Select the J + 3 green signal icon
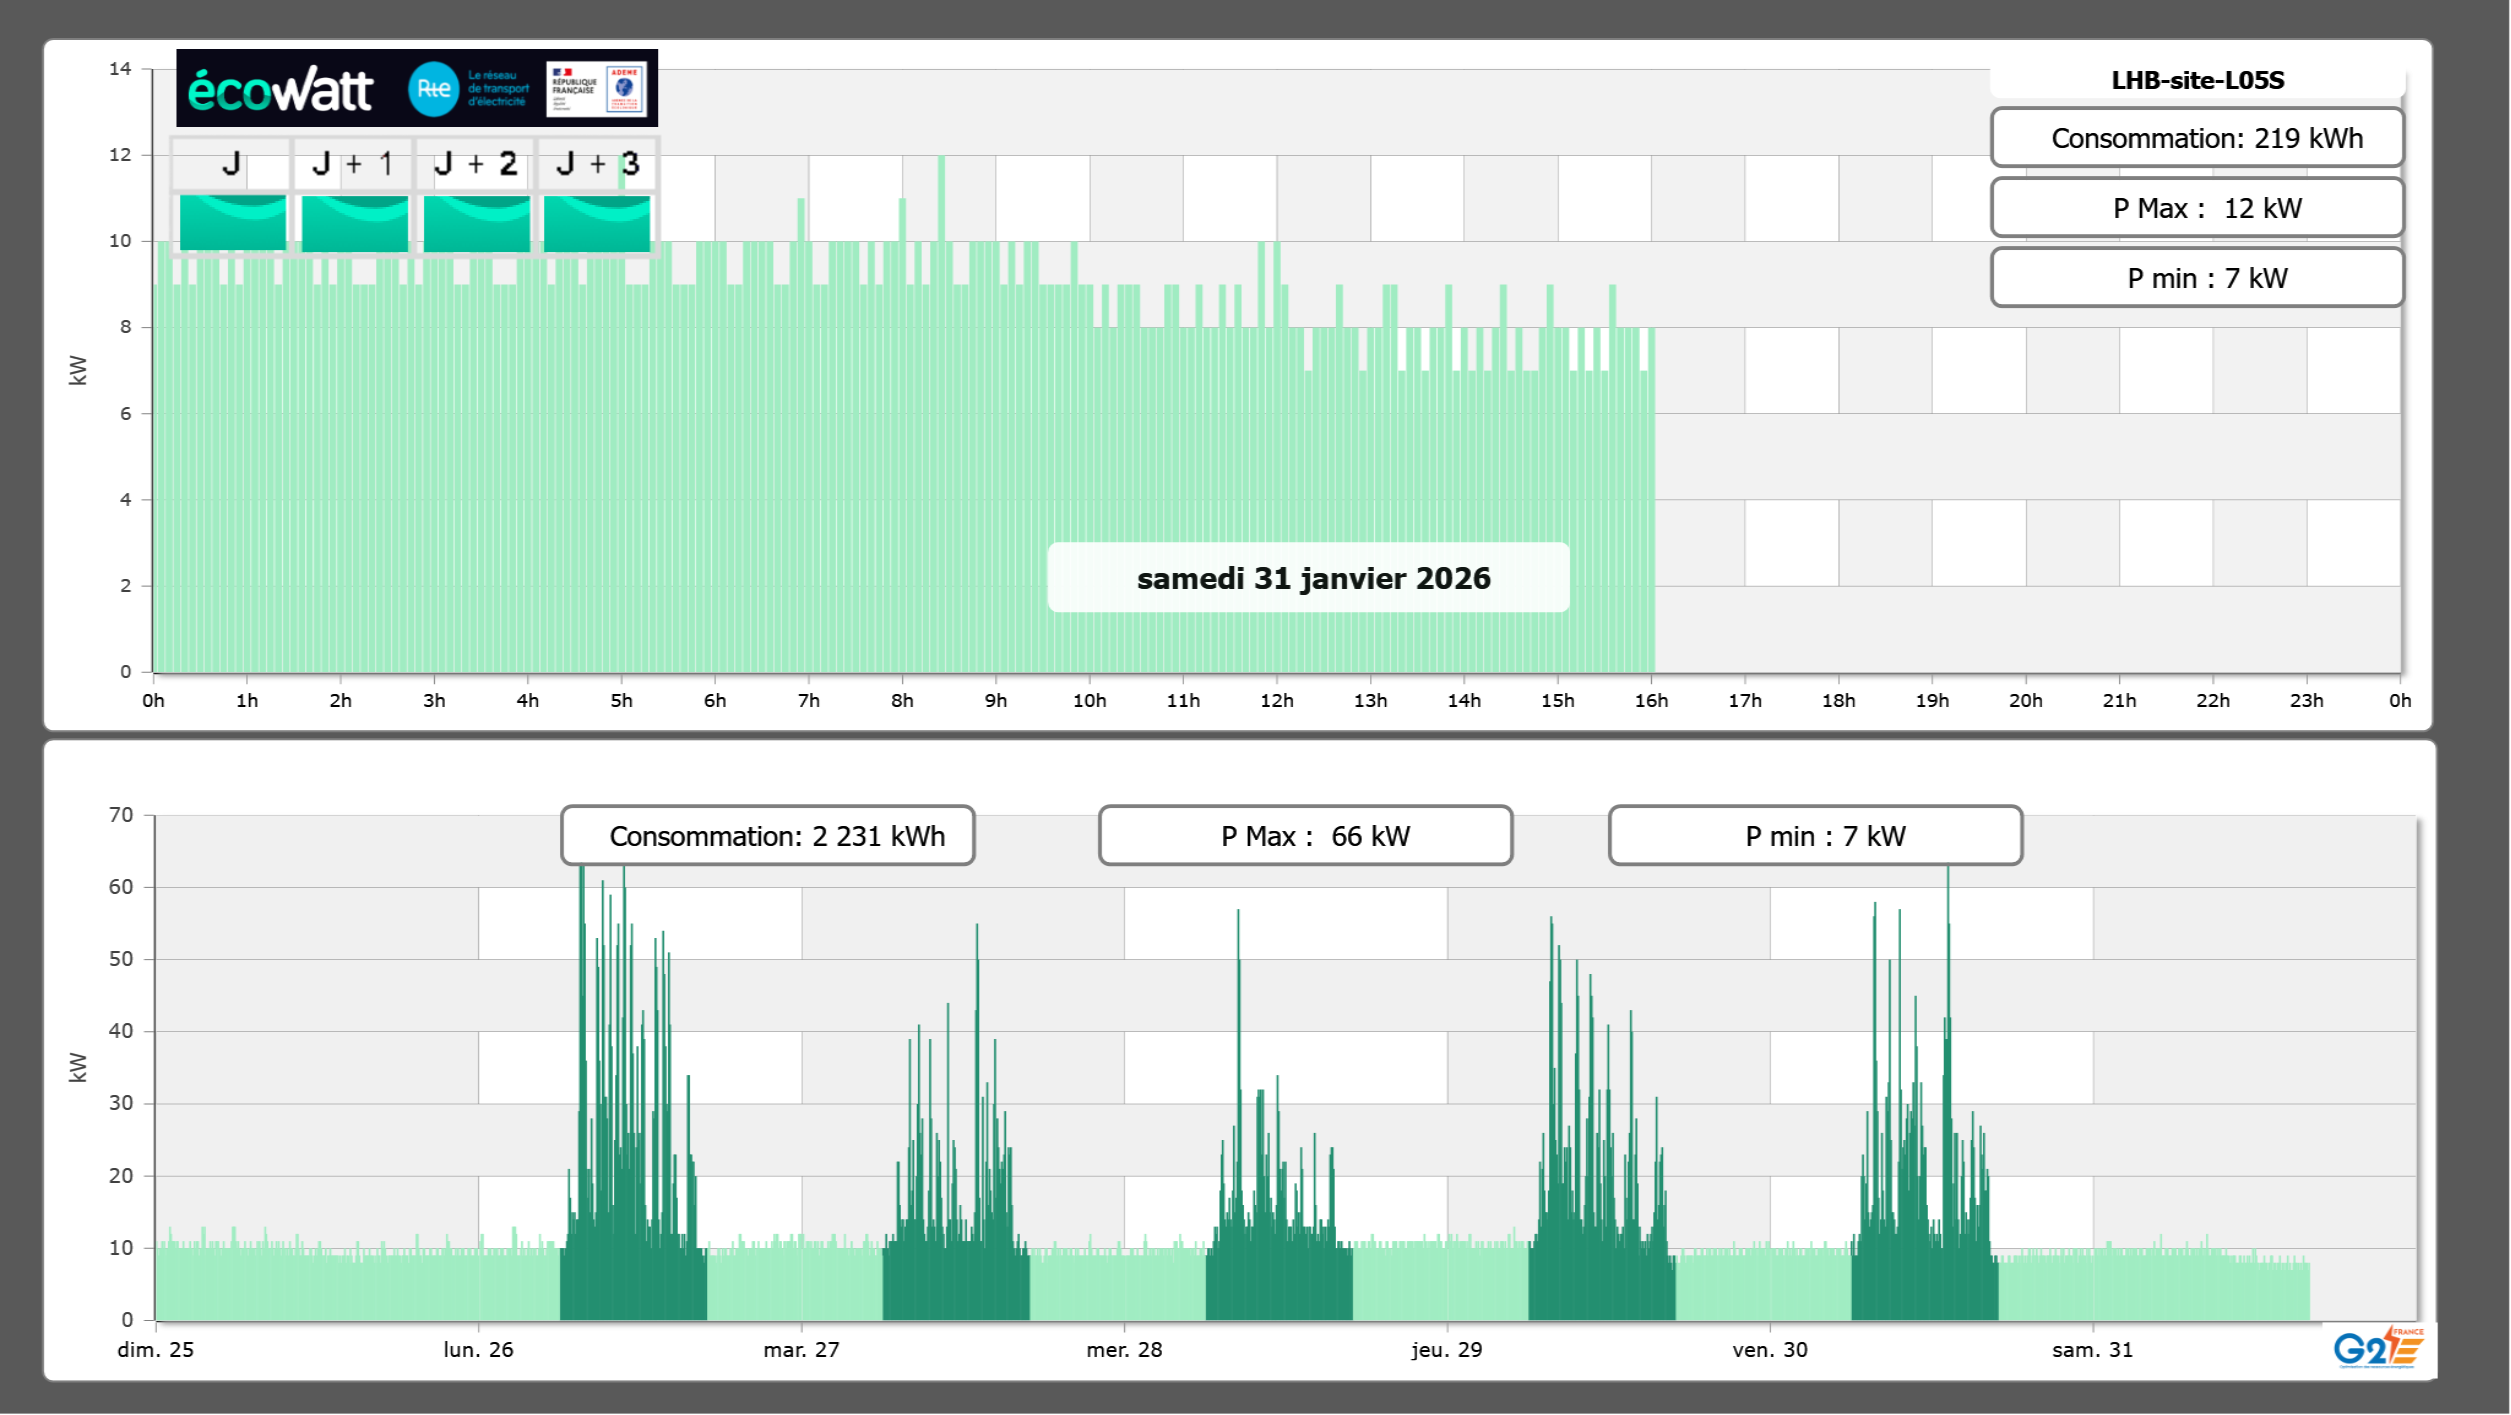The width and height of the screenshot is (2511, 1415). click(x=597, y=223)
